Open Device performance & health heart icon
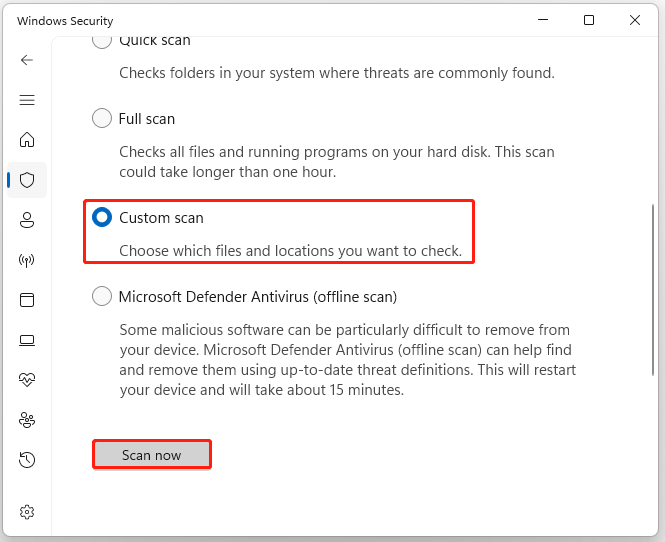The height and width of the screenshot is (542, 665). point(27,380)
